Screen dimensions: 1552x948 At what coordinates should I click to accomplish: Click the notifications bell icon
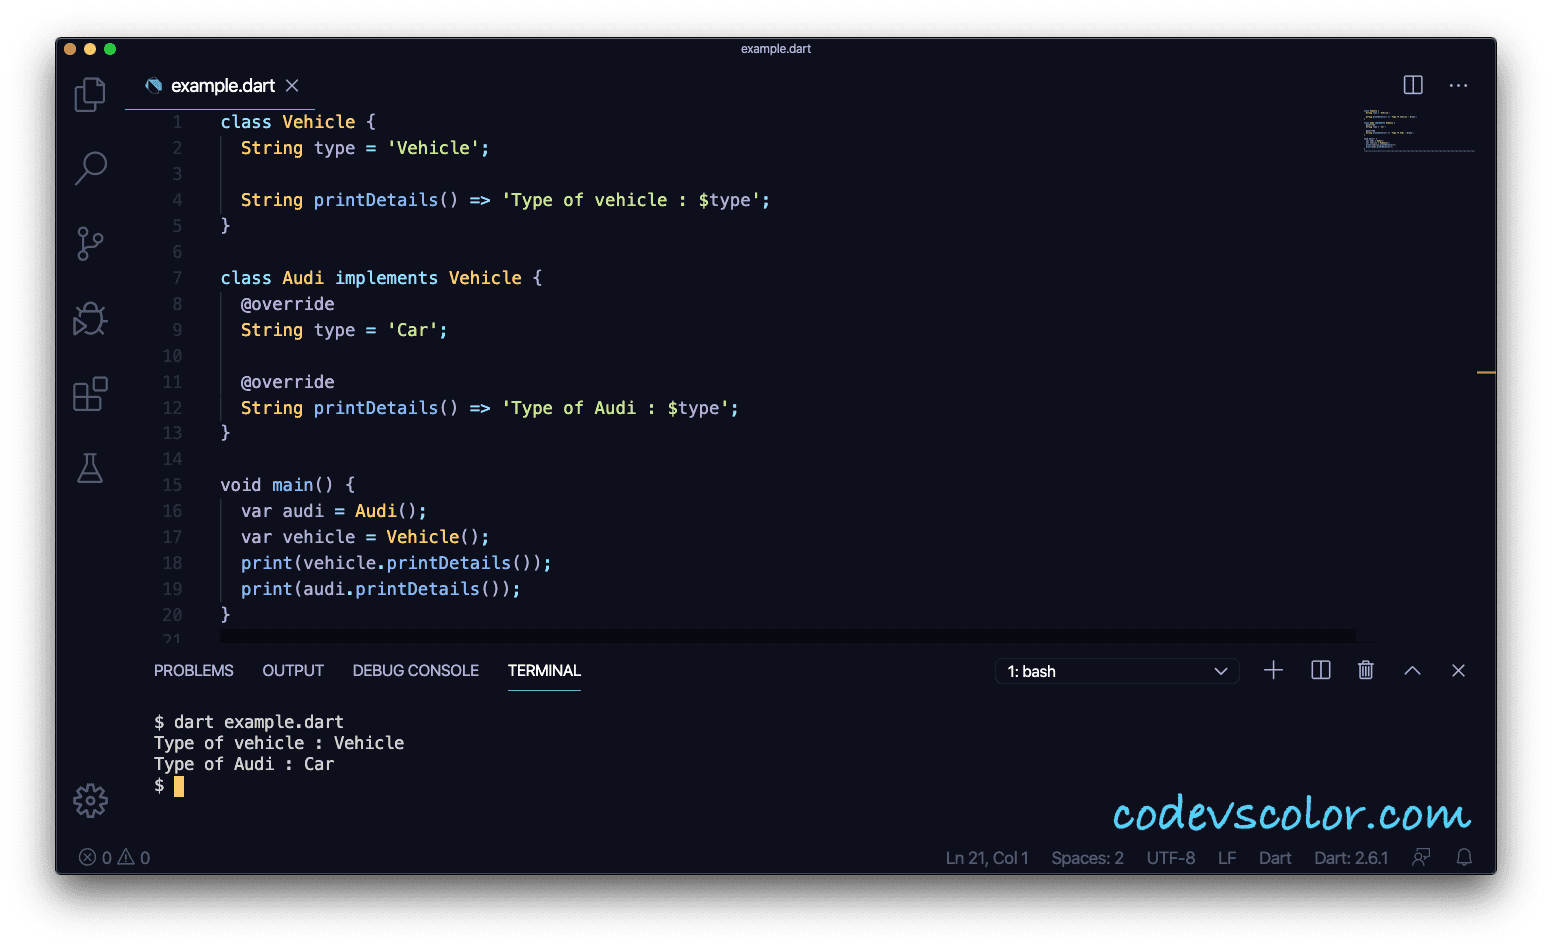point(1464,857)
